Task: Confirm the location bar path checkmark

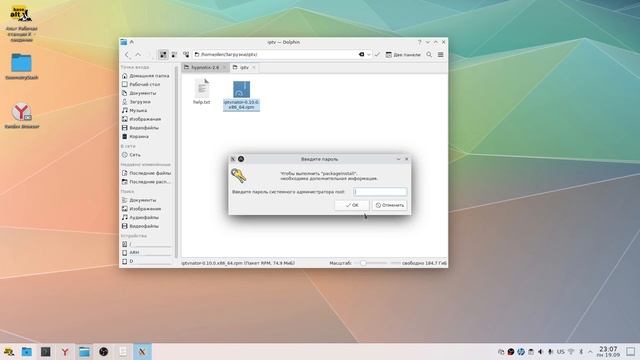Action: 377,54
